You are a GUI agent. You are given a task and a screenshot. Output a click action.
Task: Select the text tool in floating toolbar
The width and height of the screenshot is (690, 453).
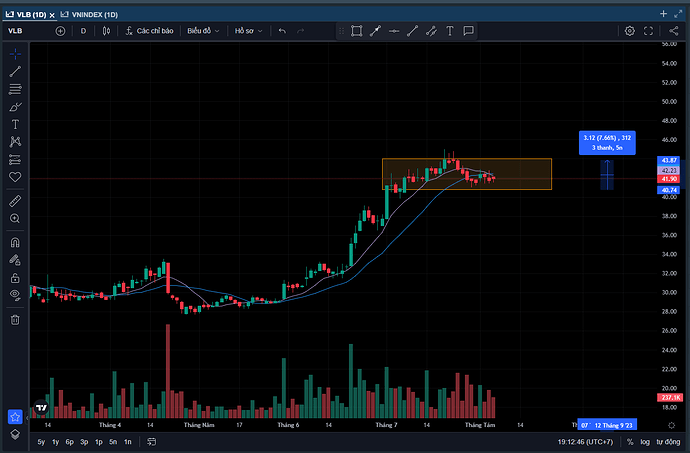click(x=450, y=31)
